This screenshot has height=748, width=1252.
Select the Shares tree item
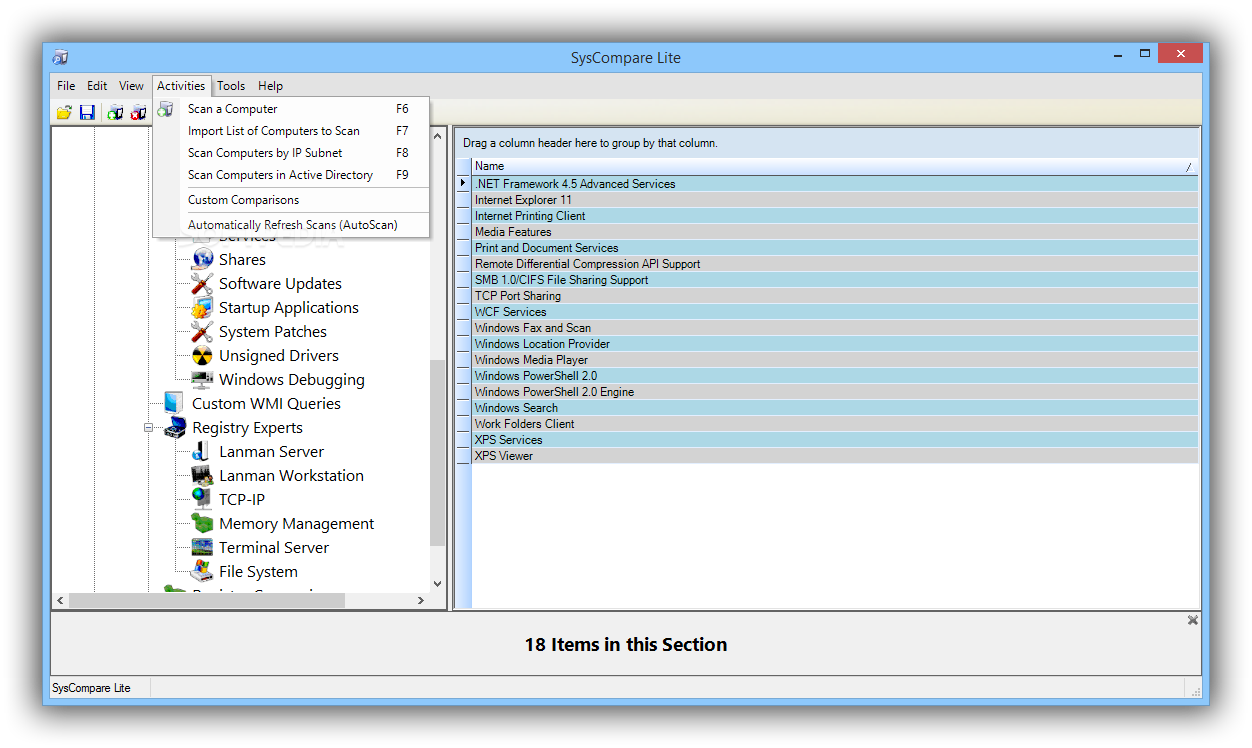click(242, 259)
